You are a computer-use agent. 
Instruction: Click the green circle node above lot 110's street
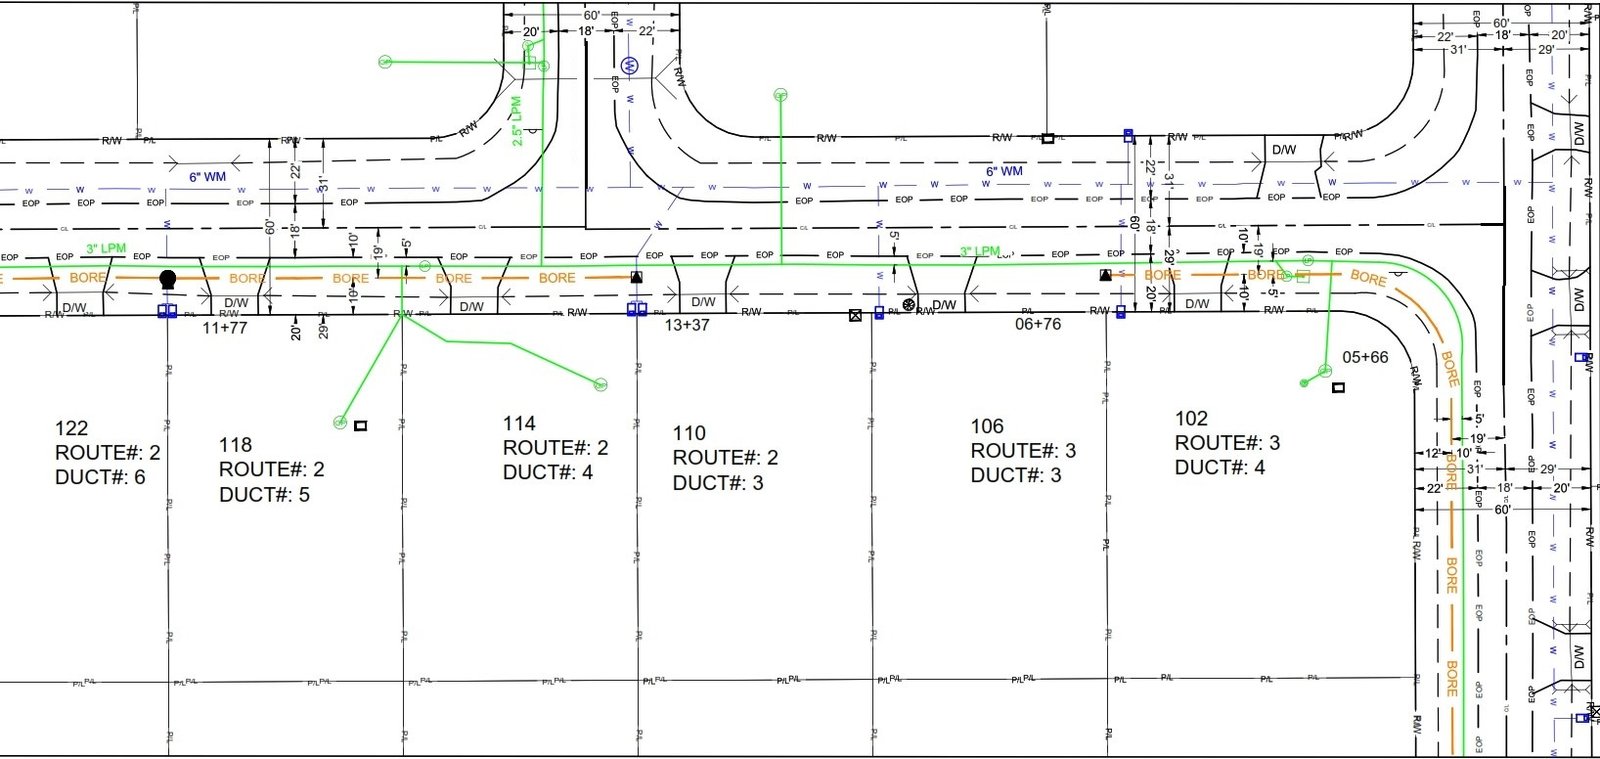[x=781, y=95]
